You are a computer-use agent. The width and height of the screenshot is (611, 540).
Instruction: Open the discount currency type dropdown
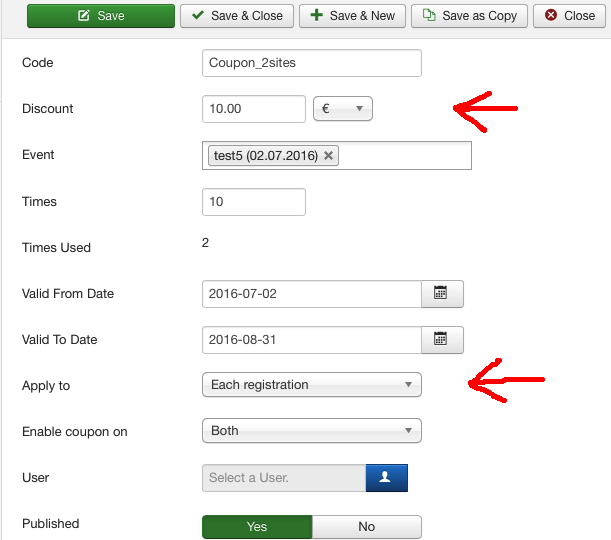point(343,109)
